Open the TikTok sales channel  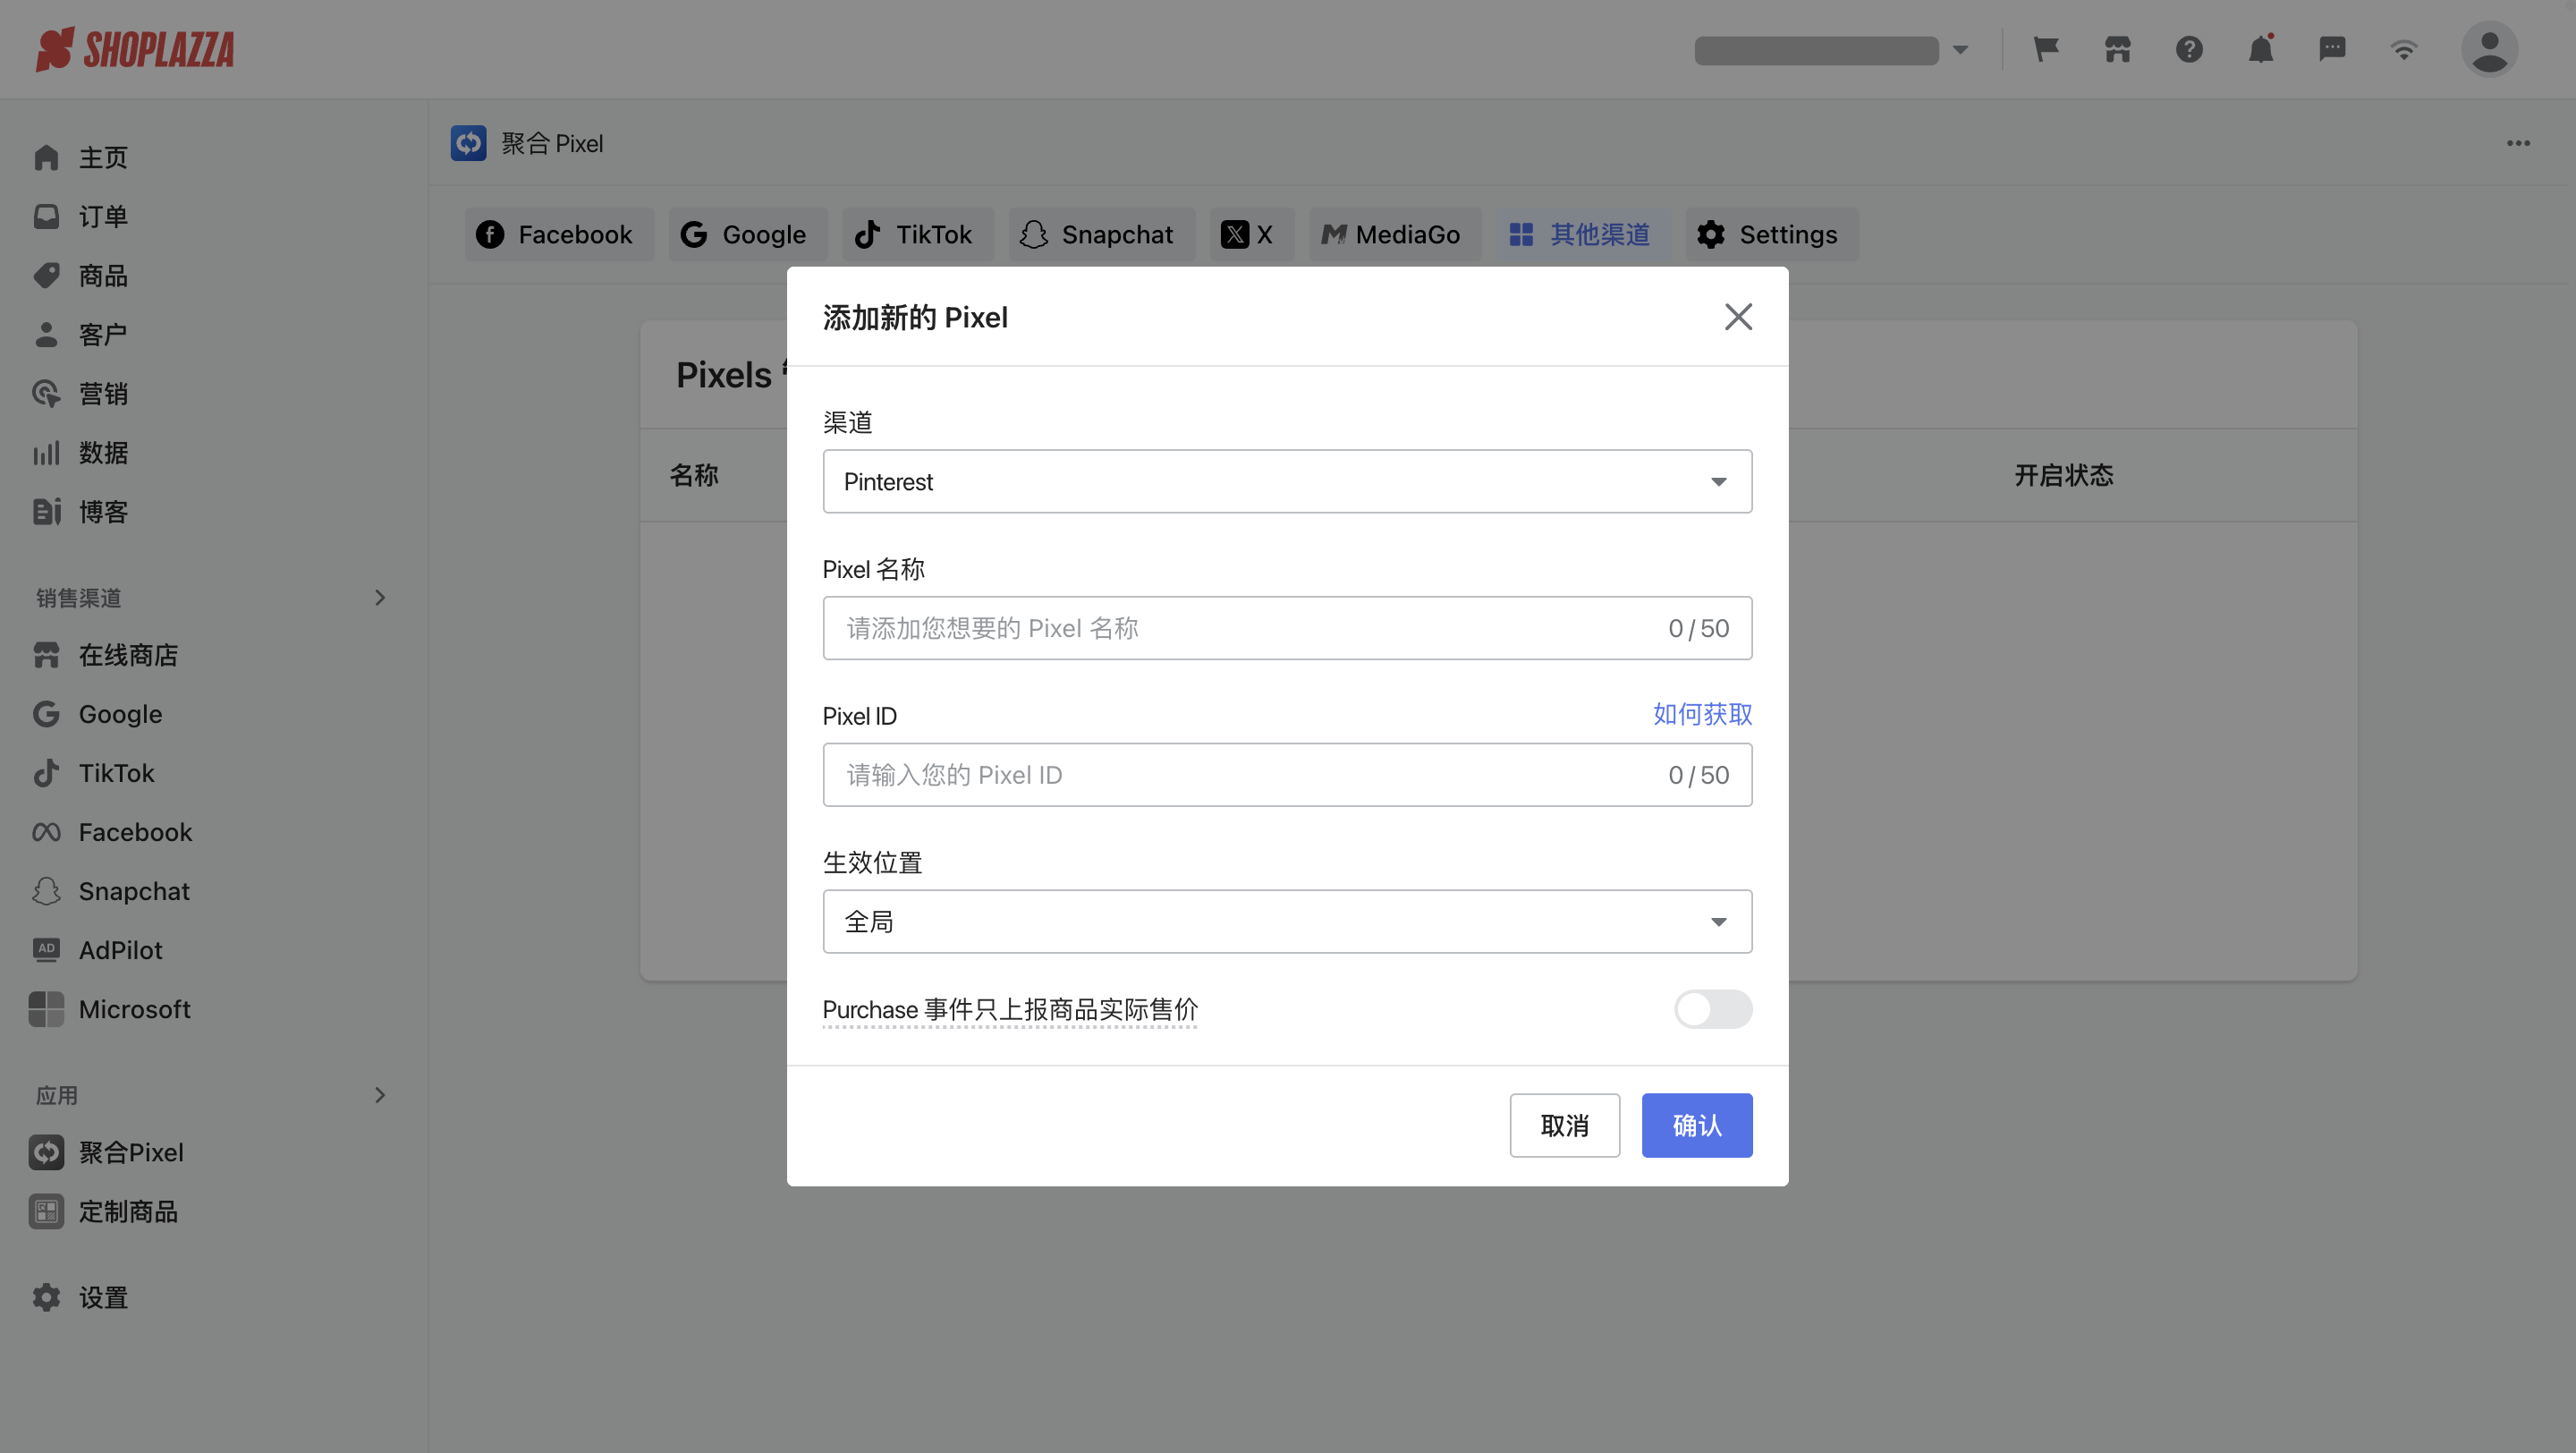click(115, 773)
